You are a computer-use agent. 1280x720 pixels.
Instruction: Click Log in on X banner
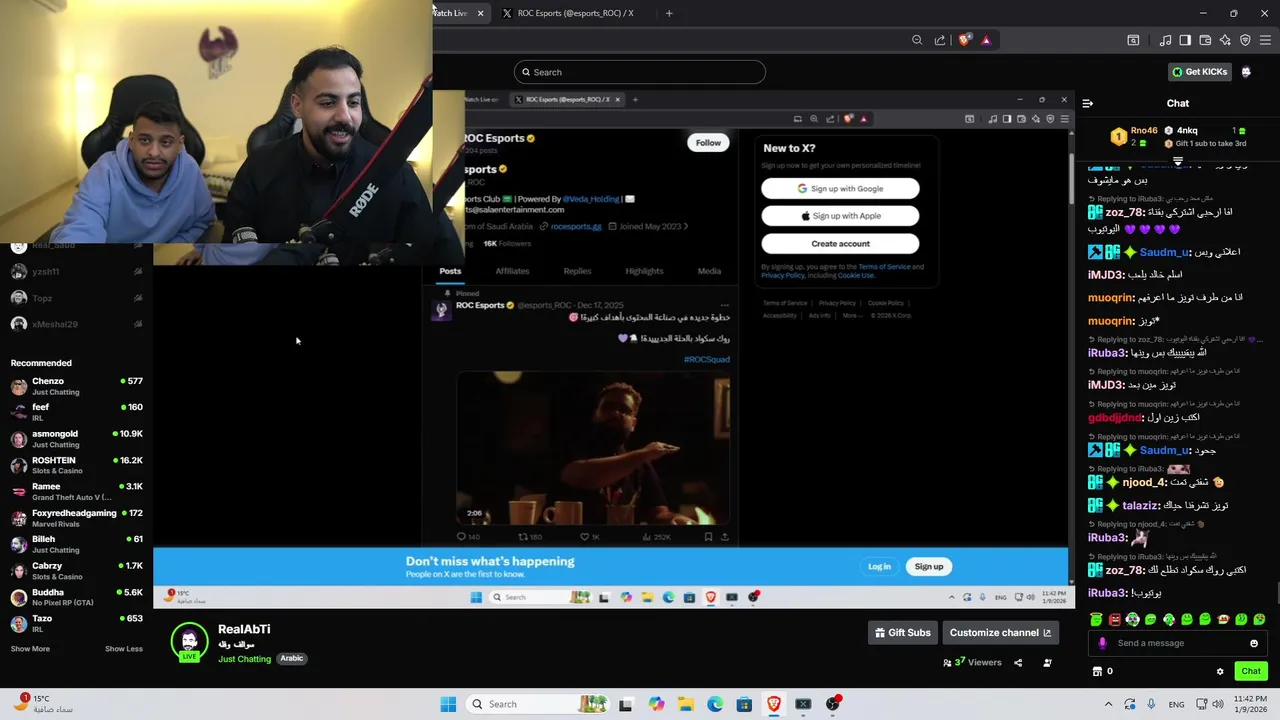(879, 567)
